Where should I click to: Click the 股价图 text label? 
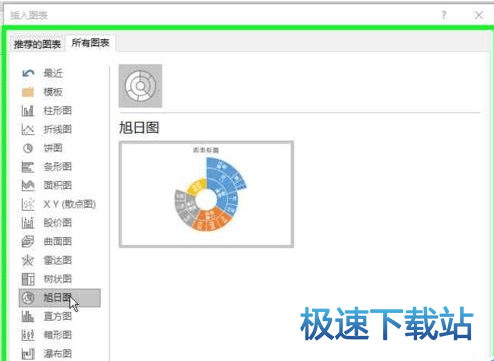tap(57, 223)
